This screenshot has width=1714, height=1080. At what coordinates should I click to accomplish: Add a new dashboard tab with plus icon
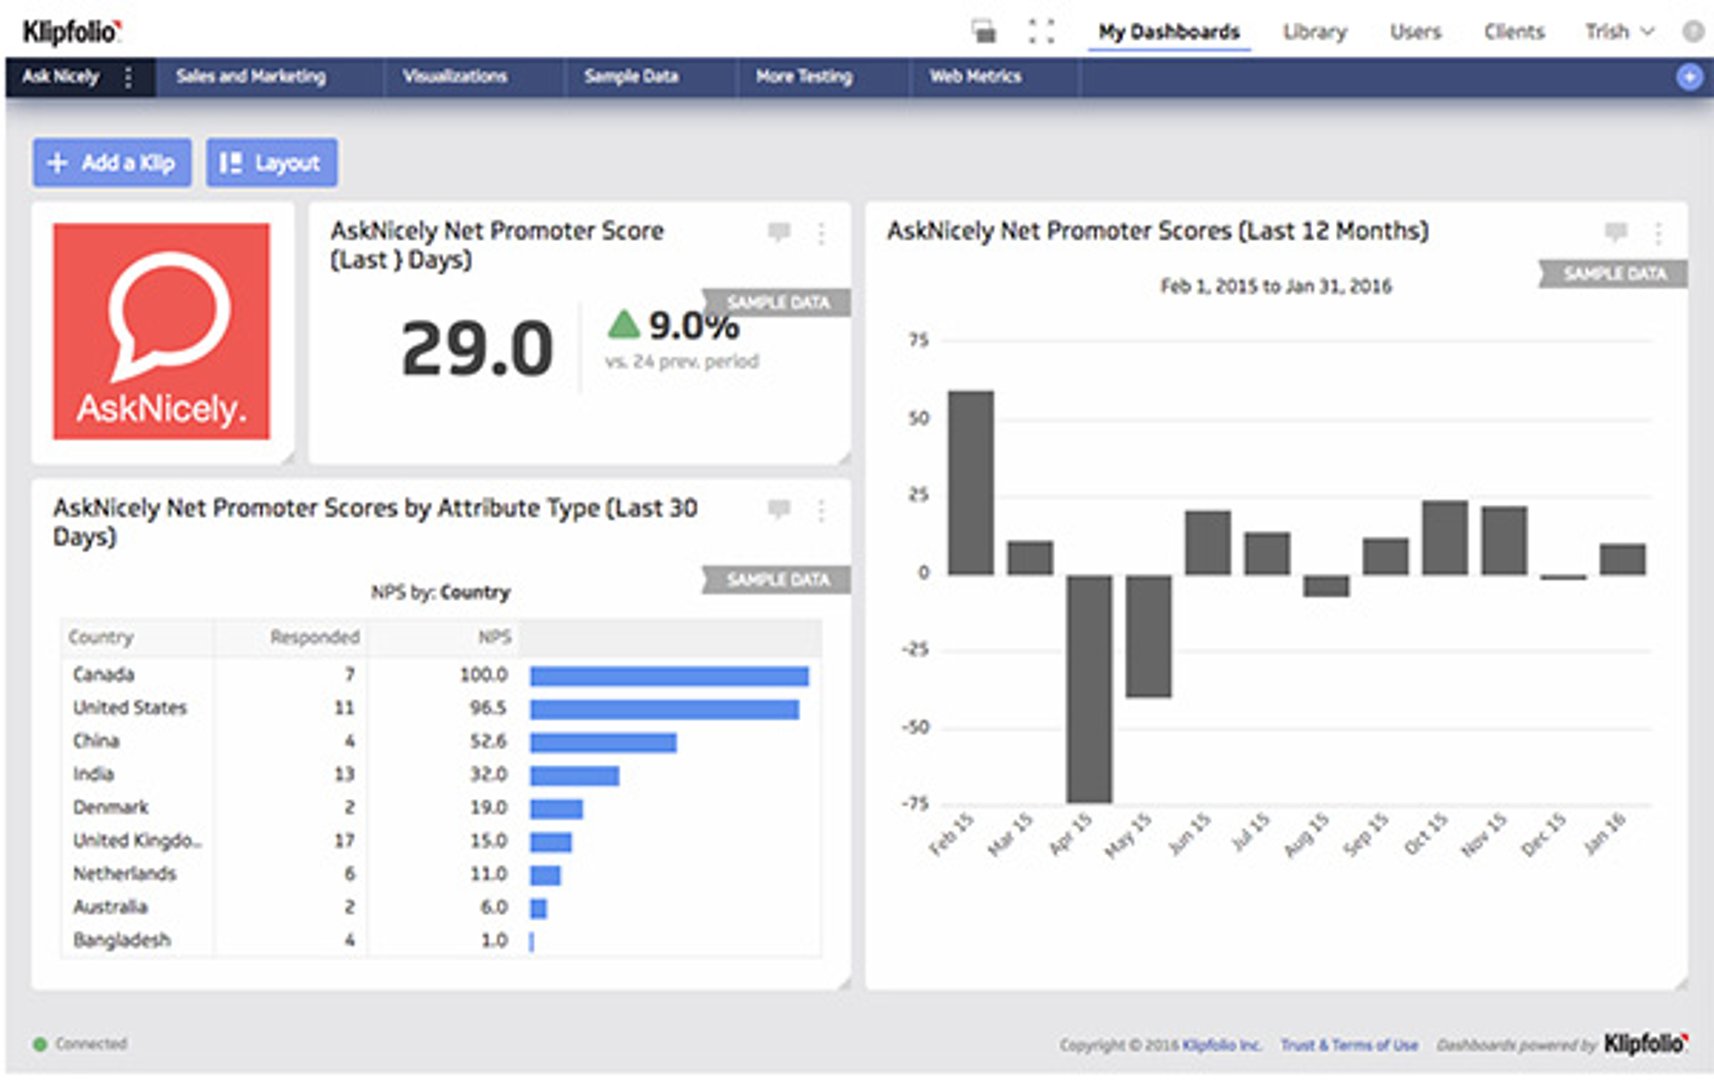click(x=1689, y=77)
